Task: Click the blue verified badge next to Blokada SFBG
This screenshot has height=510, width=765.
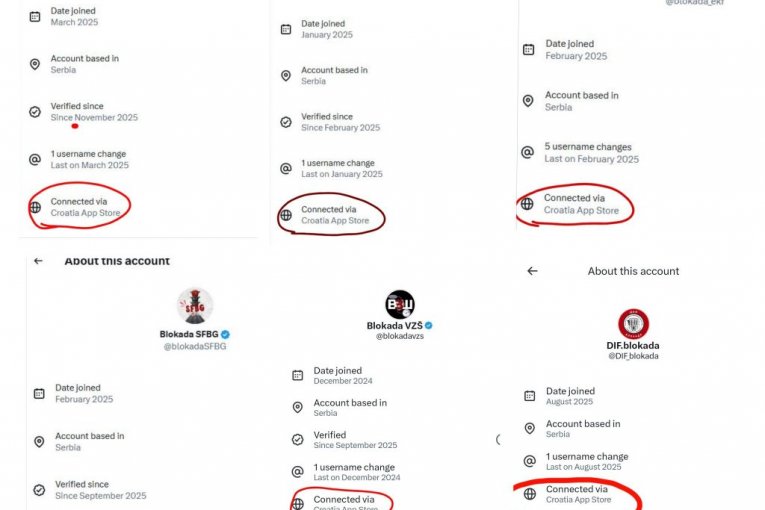Action: [226, 334]
